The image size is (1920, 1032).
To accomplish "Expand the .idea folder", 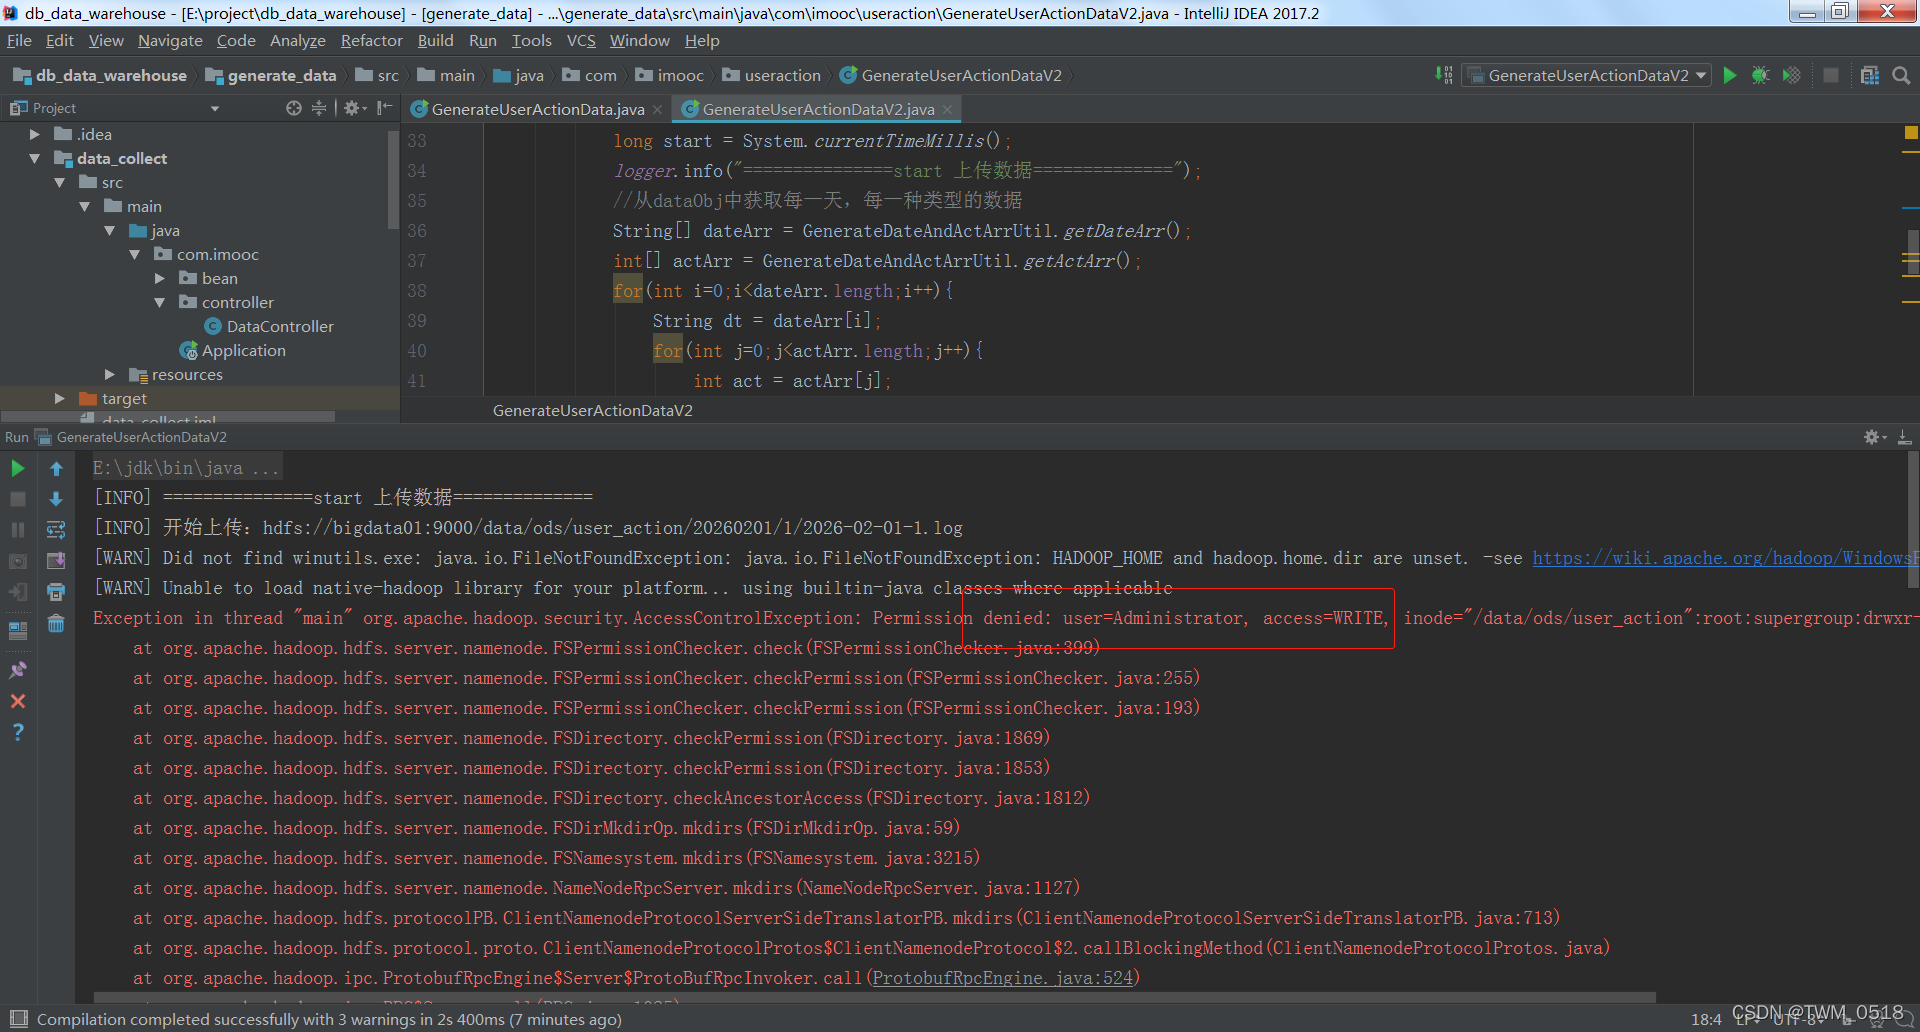I will (x=35, y=134).
